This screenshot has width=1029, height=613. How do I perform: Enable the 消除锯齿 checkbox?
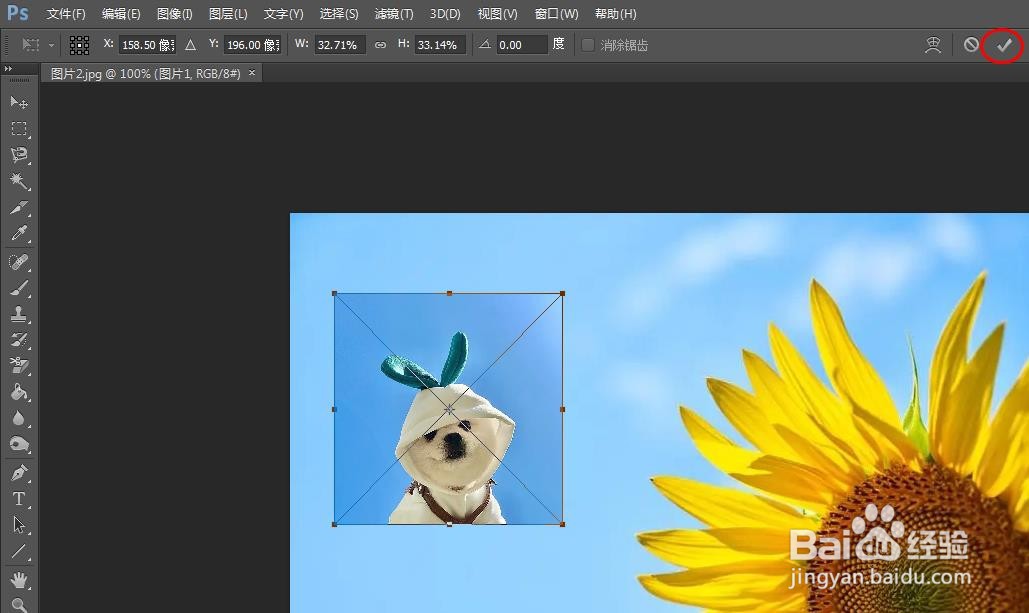click(588, 45)
